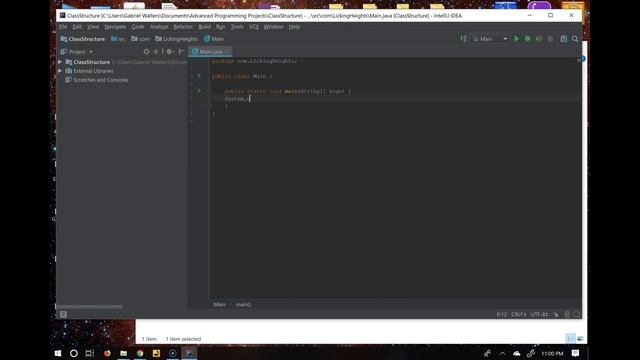Click OneDrive cloud icon in system tray
Image resolution: width=640 pixels, height=360 pixels.
516,353
